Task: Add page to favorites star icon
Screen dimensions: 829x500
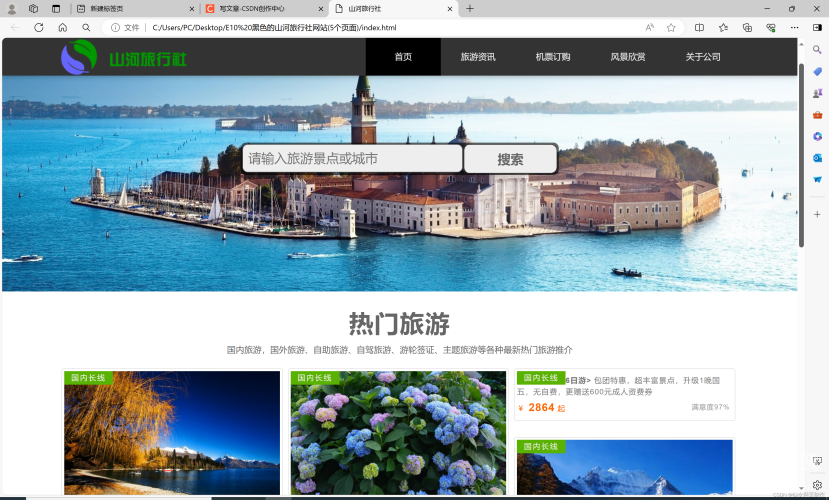Action: (671, 27)
